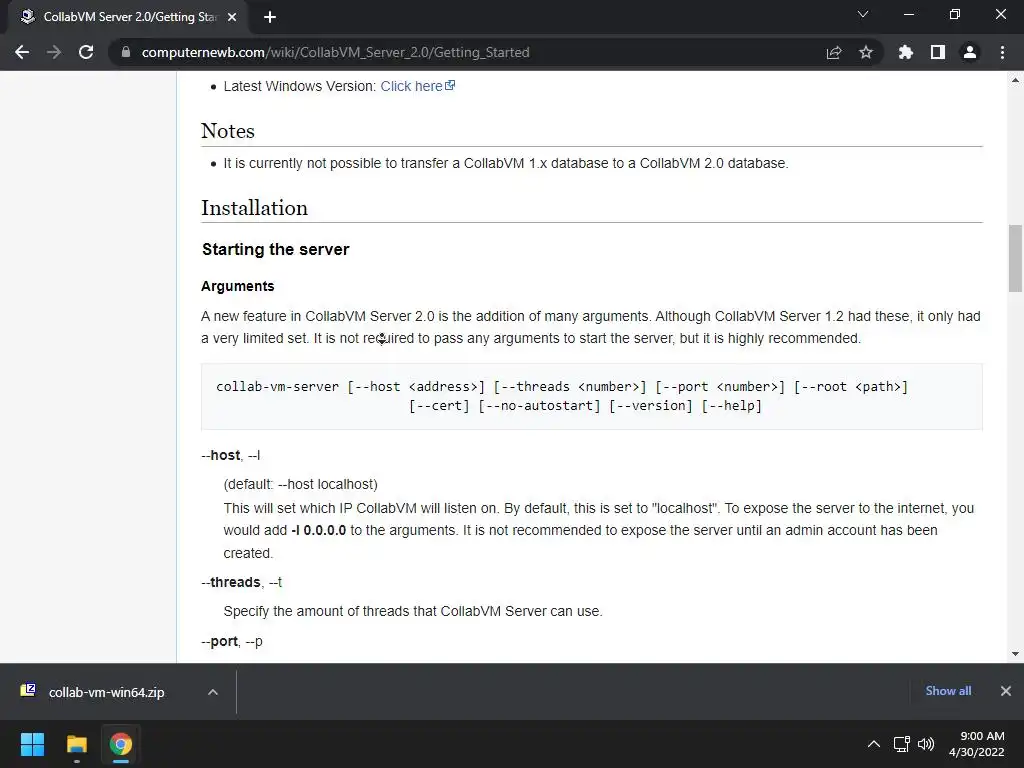
Task: Click the scrollbar down arrow
Action: 1015,654
